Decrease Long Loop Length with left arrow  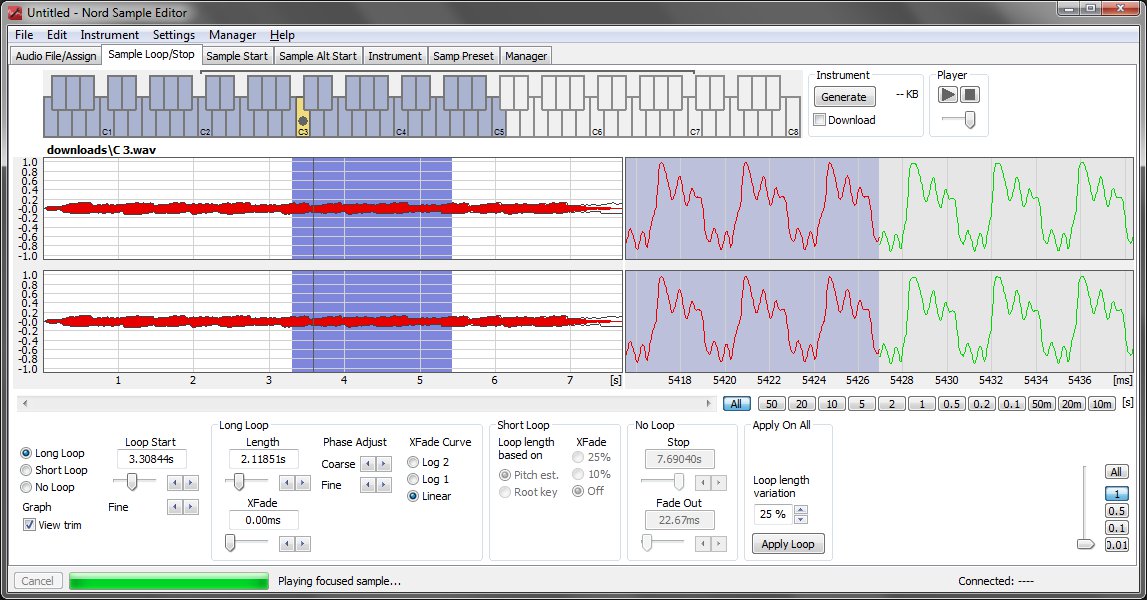[x=287, y=483]
